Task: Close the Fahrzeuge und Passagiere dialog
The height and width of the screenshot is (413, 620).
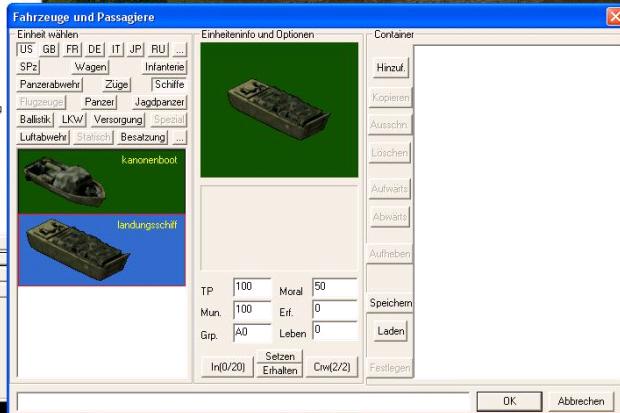Action: click(x=613, y=17)
